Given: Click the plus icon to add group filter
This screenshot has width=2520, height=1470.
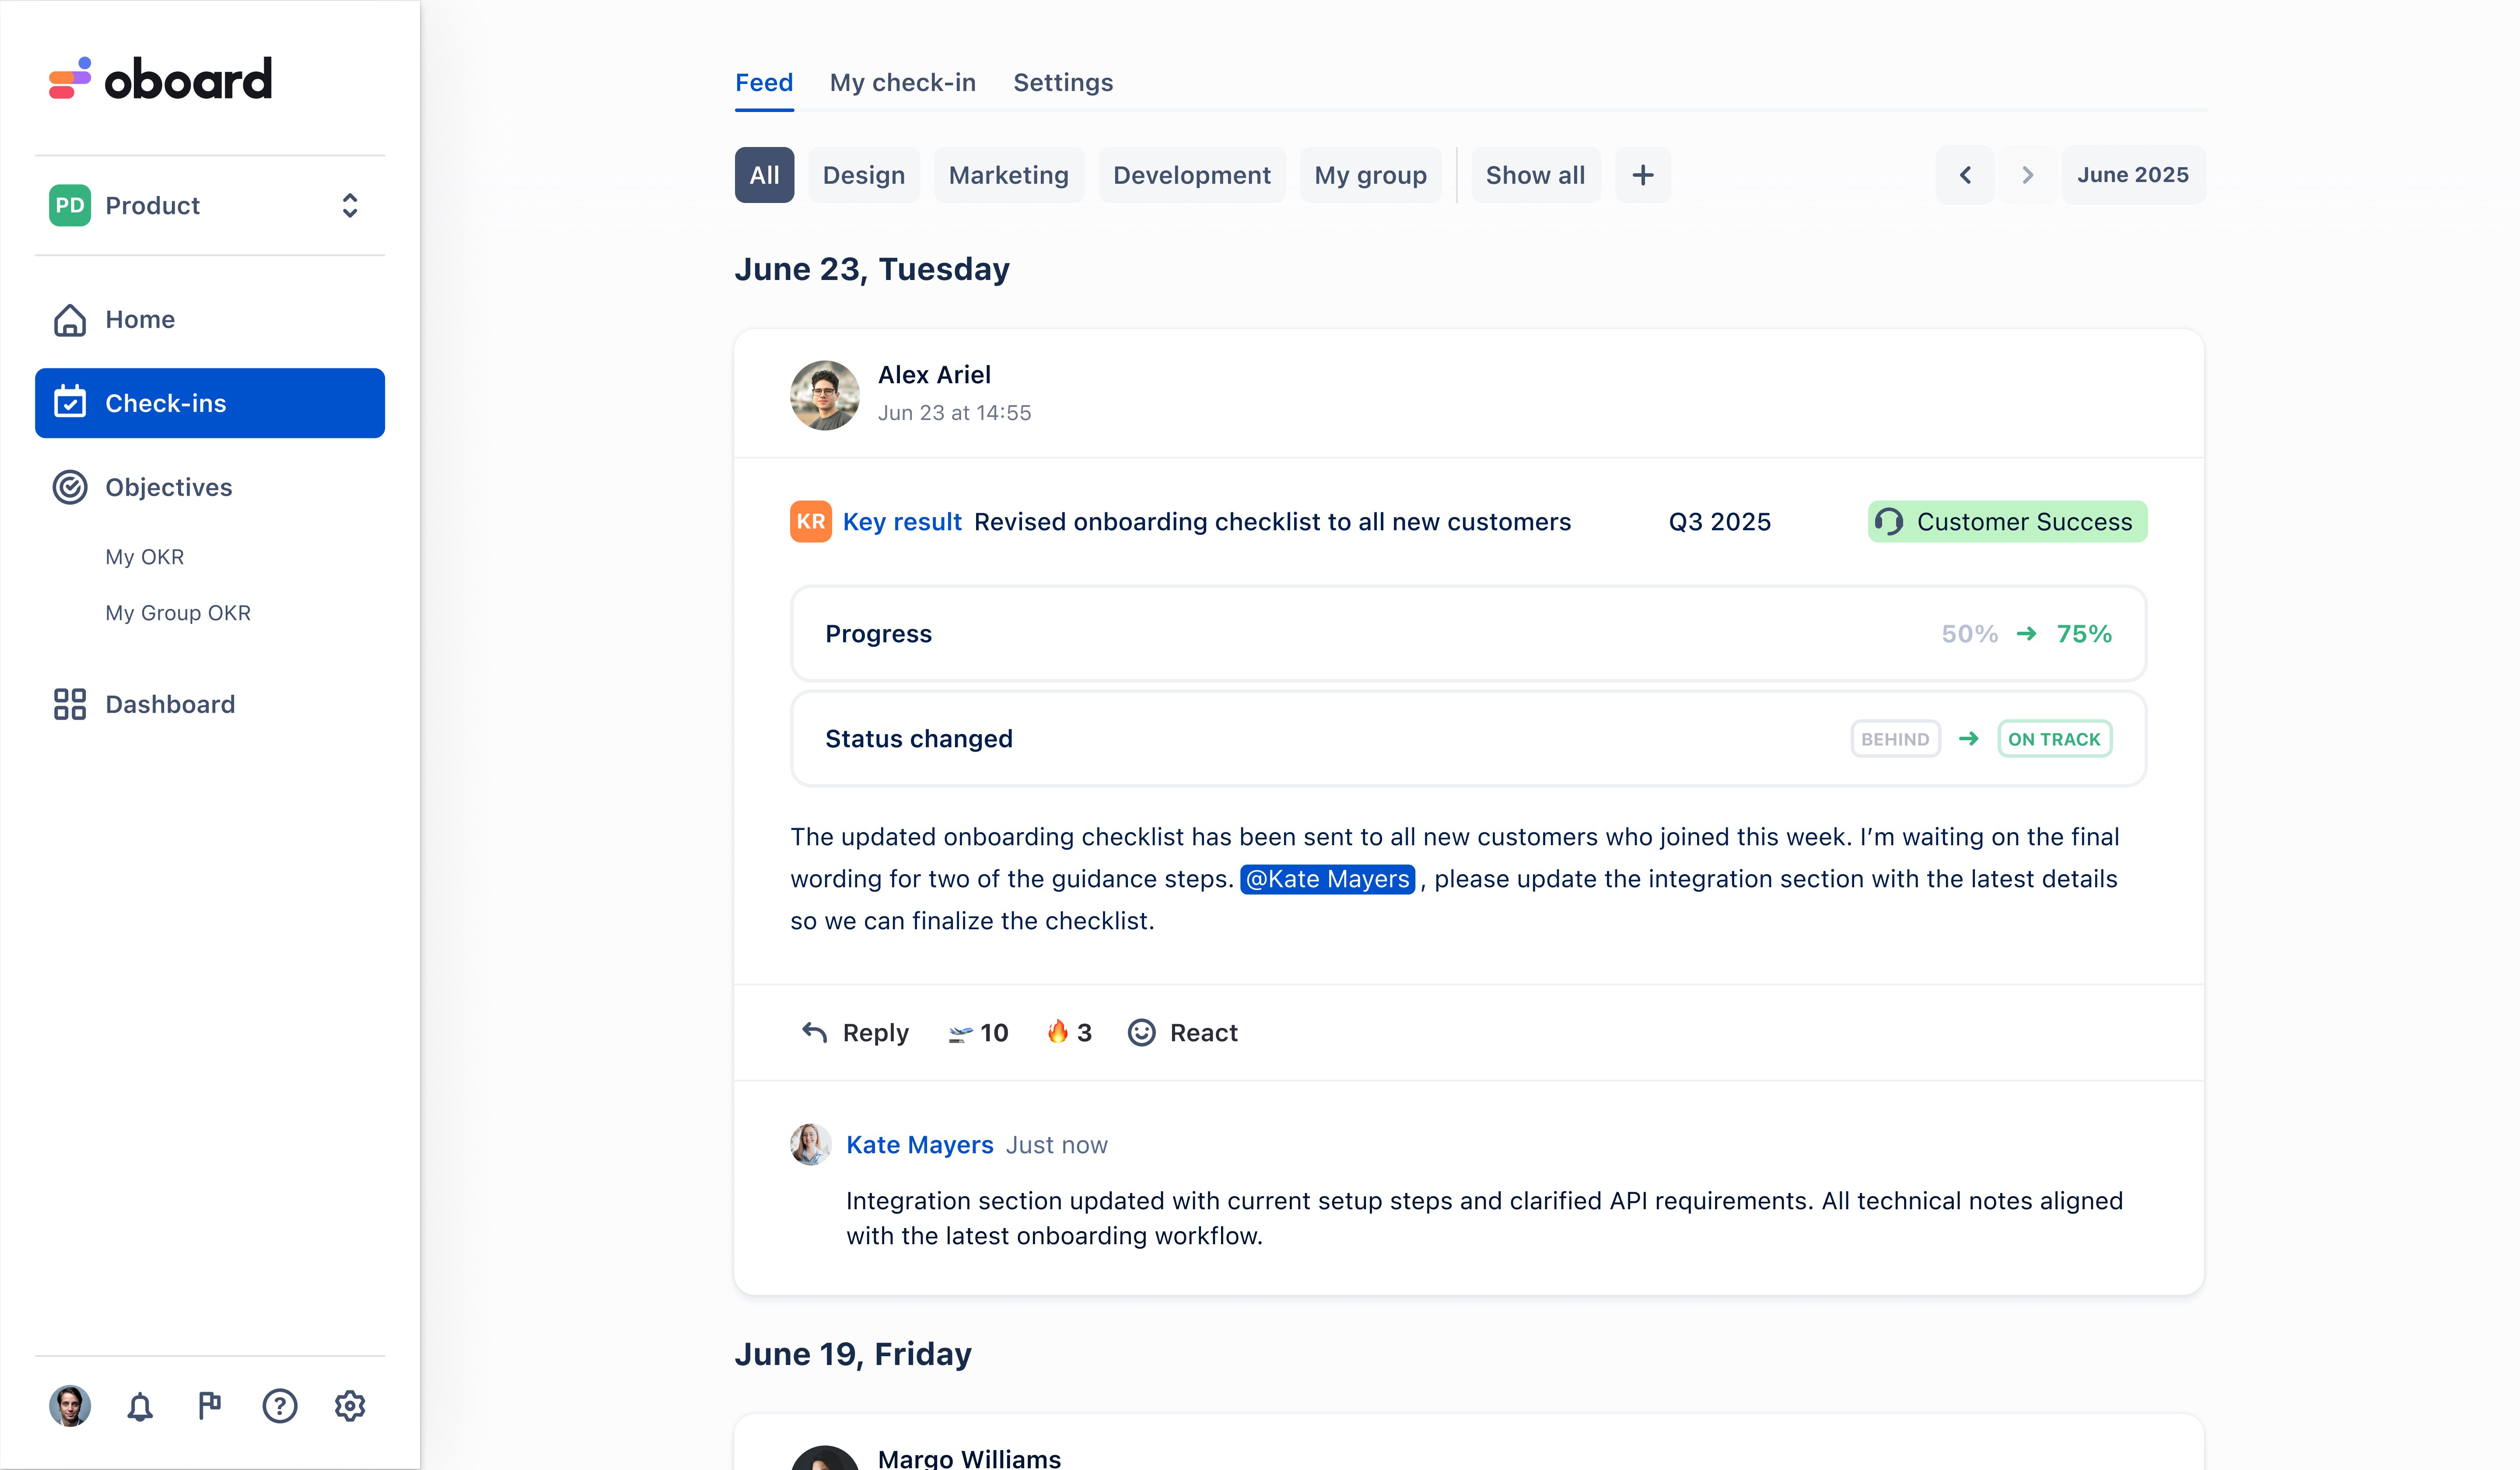Looking at the screenshot, I should (1642, 175).
